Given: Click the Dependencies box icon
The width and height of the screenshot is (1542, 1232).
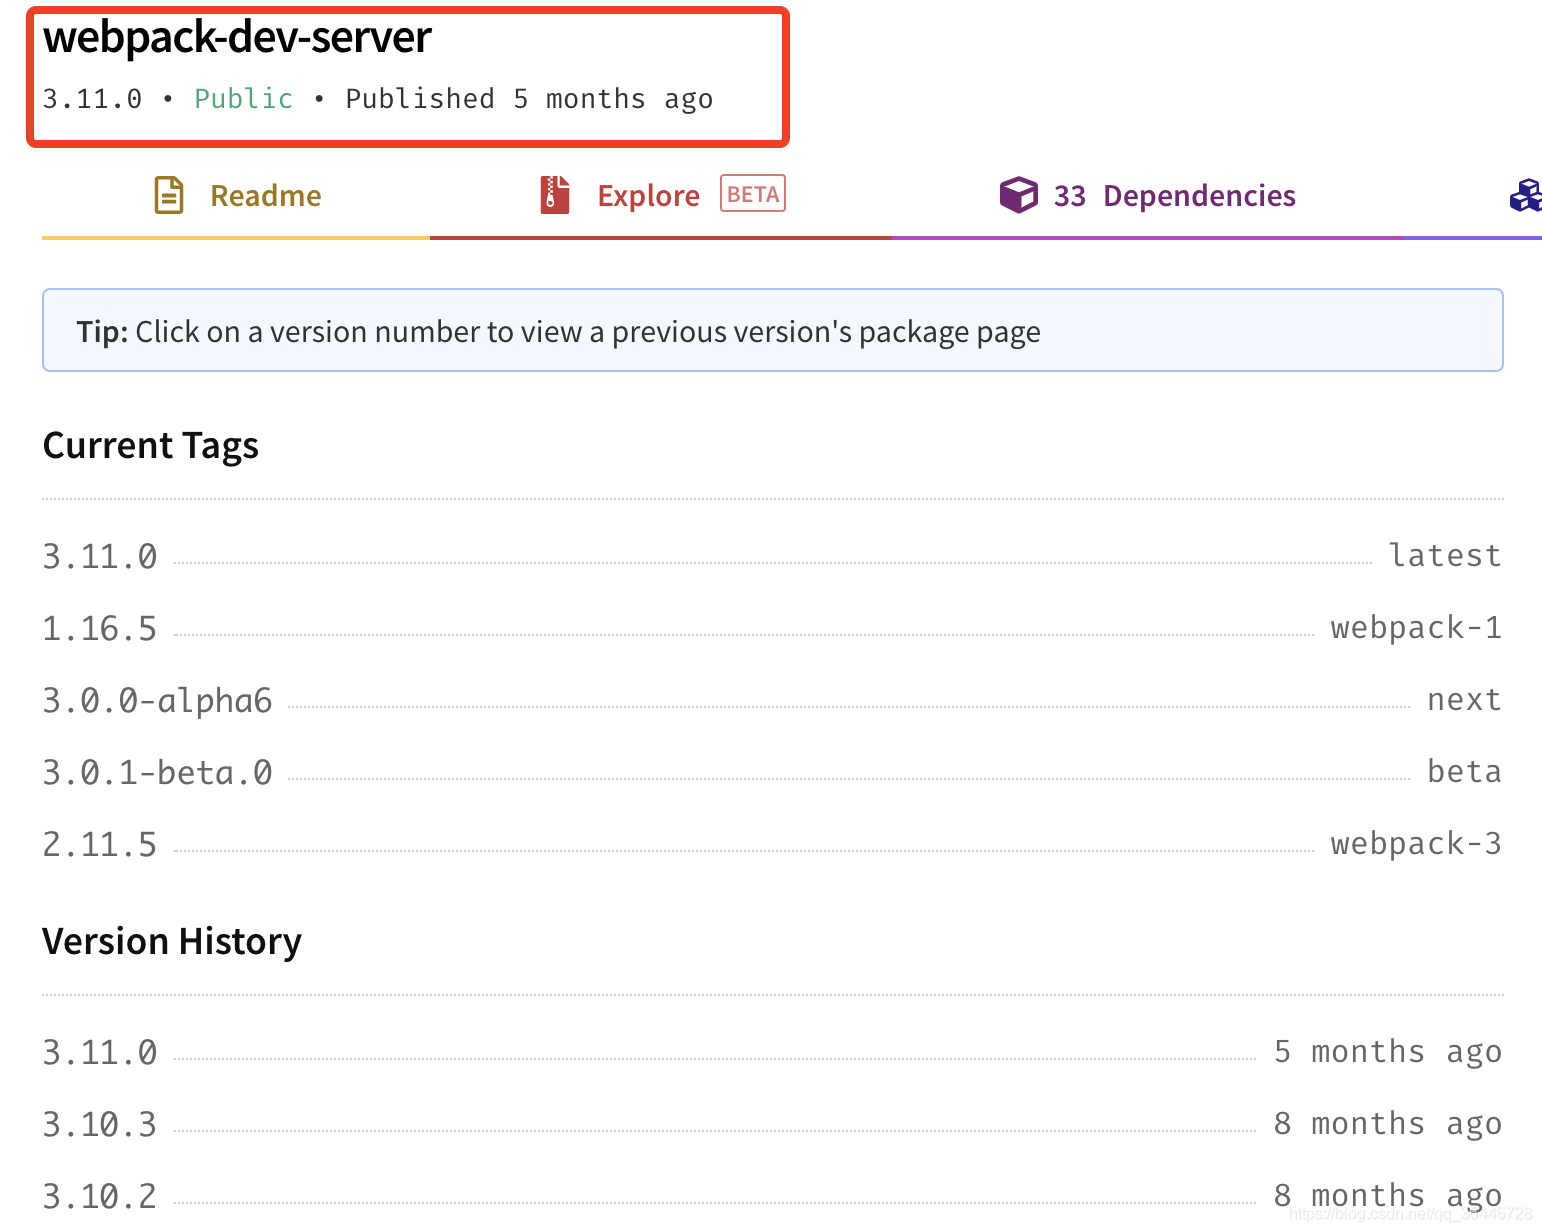Looking at the screenshot, I should click(x=1018, y=195).
